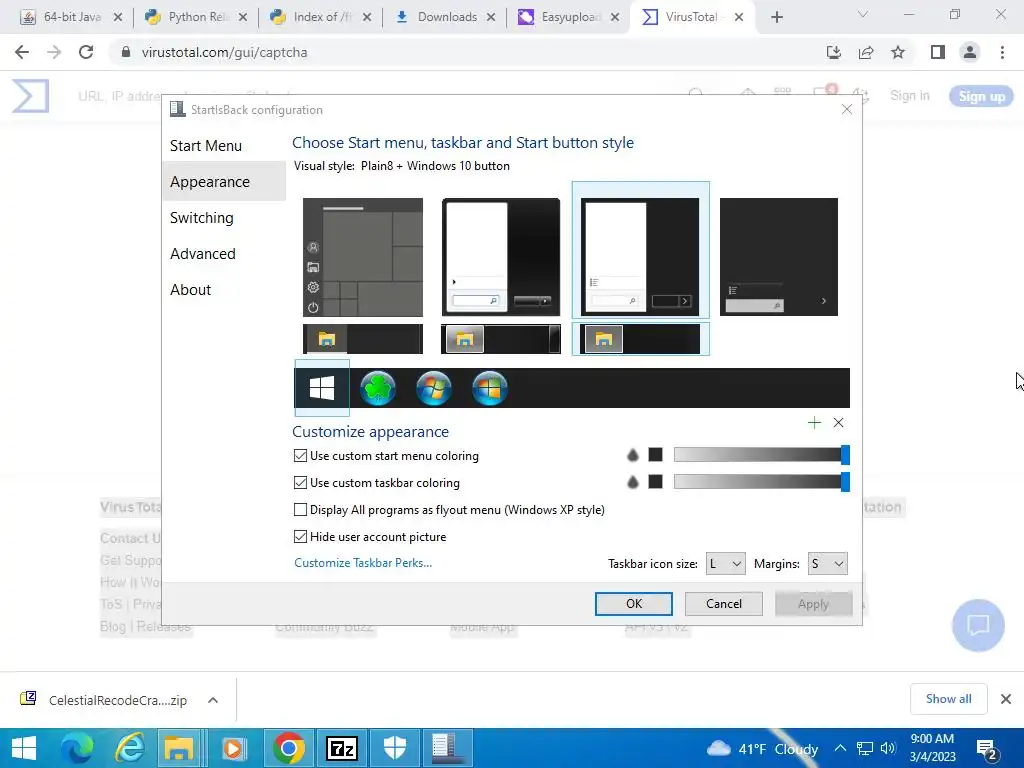Open the notification center icon
Viewport: 1024px width, 768px height.
986,750
